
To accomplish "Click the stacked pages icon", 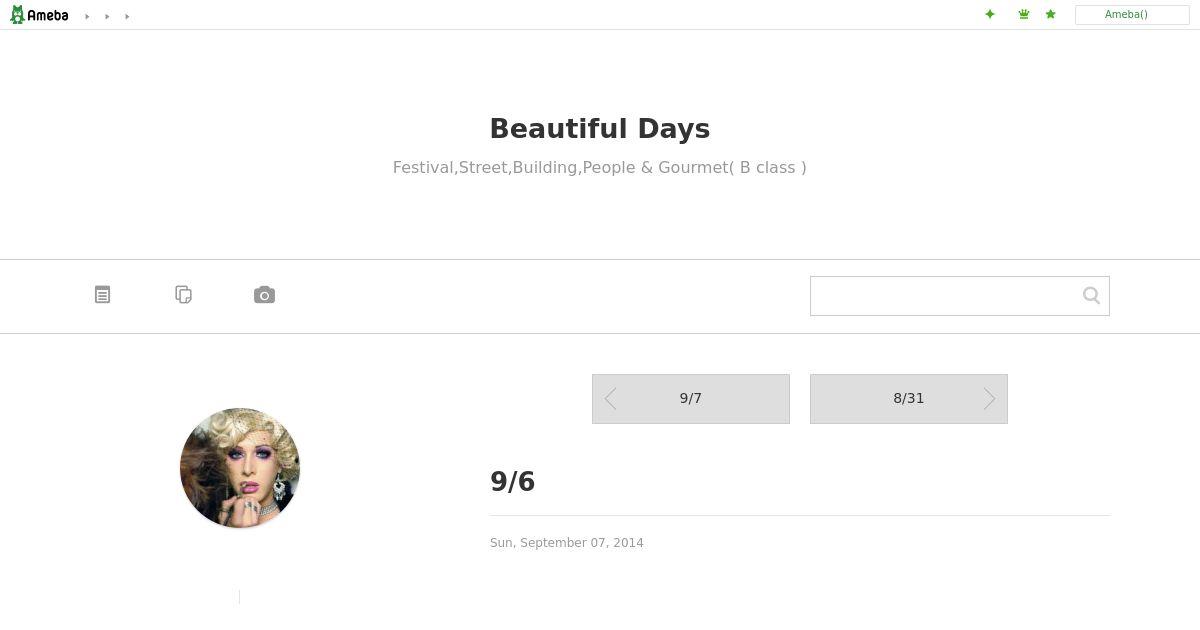I will tap(183, 295).
